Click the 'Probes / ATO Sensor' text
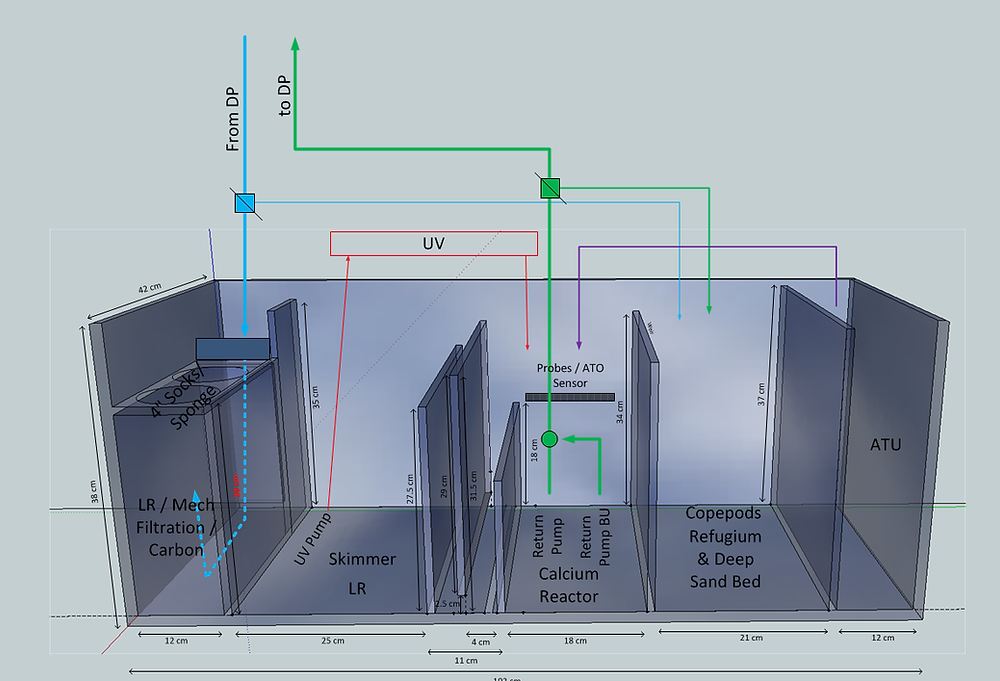This screenshot has width=1000, height=681. [570, 376]
